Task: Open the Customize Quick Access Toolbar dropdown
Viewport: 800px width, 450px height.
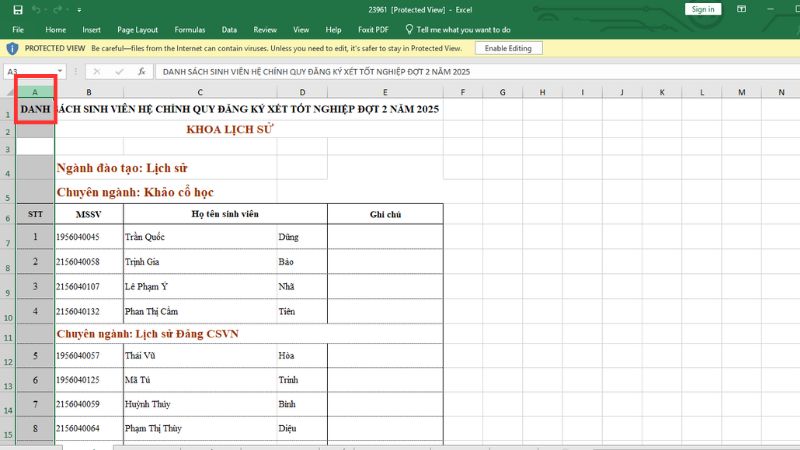Action: (78, 9)
